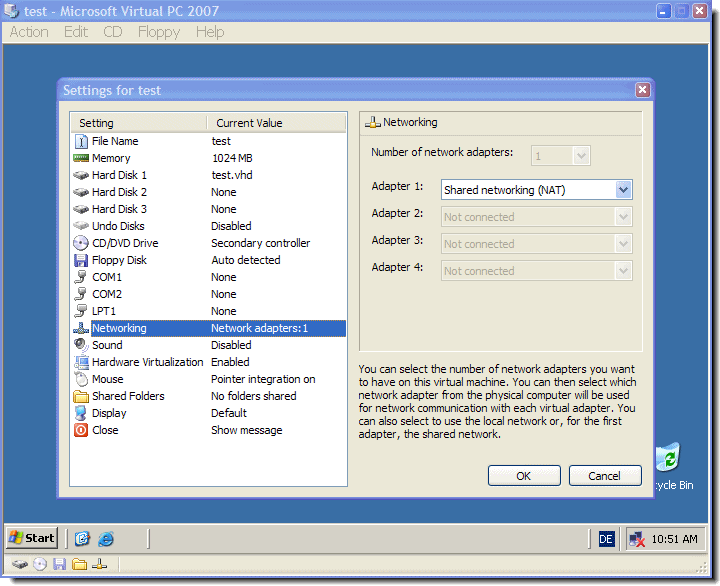Click the floppy status bar icon
Image resolution: width=720 pixels, height=586 pixels.
coord(60,564)
